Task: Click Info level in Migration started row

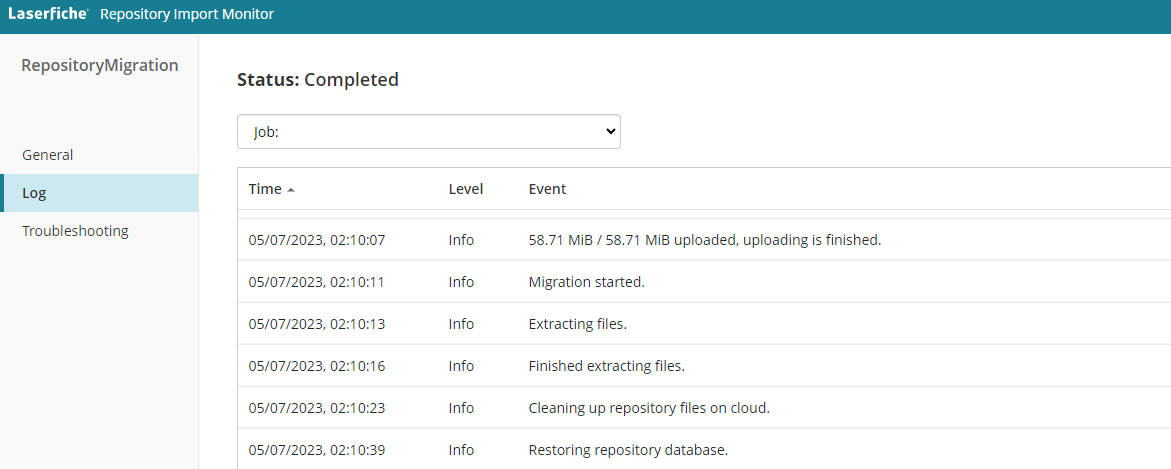Action: [x=462, y=282]
